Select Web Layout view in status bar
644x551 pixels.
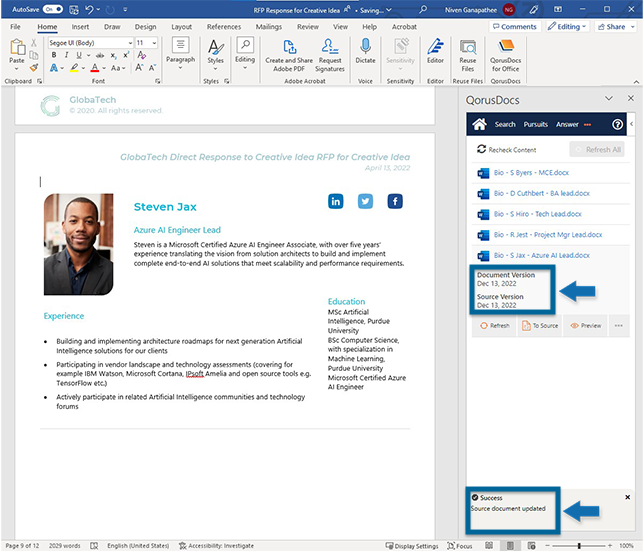pos(531,546)
